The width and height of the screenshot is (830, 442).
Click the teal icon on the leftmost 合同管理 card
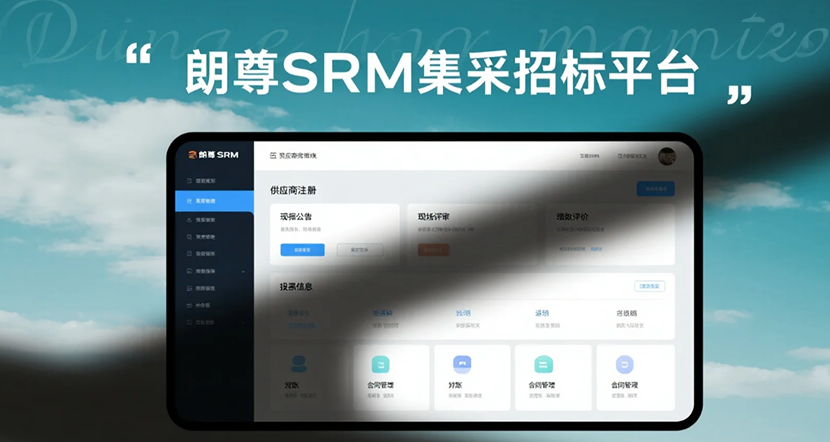[380, 365]
